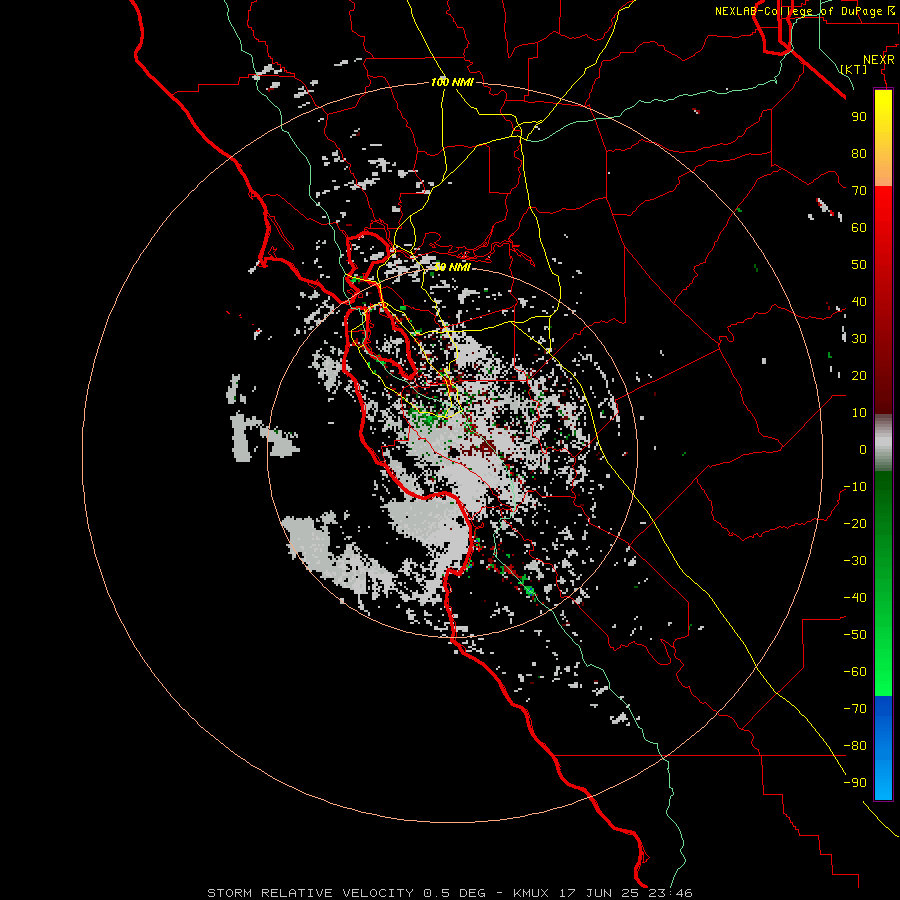
Task: Click the 40 value on velocity scale
Action: [859, 301]
